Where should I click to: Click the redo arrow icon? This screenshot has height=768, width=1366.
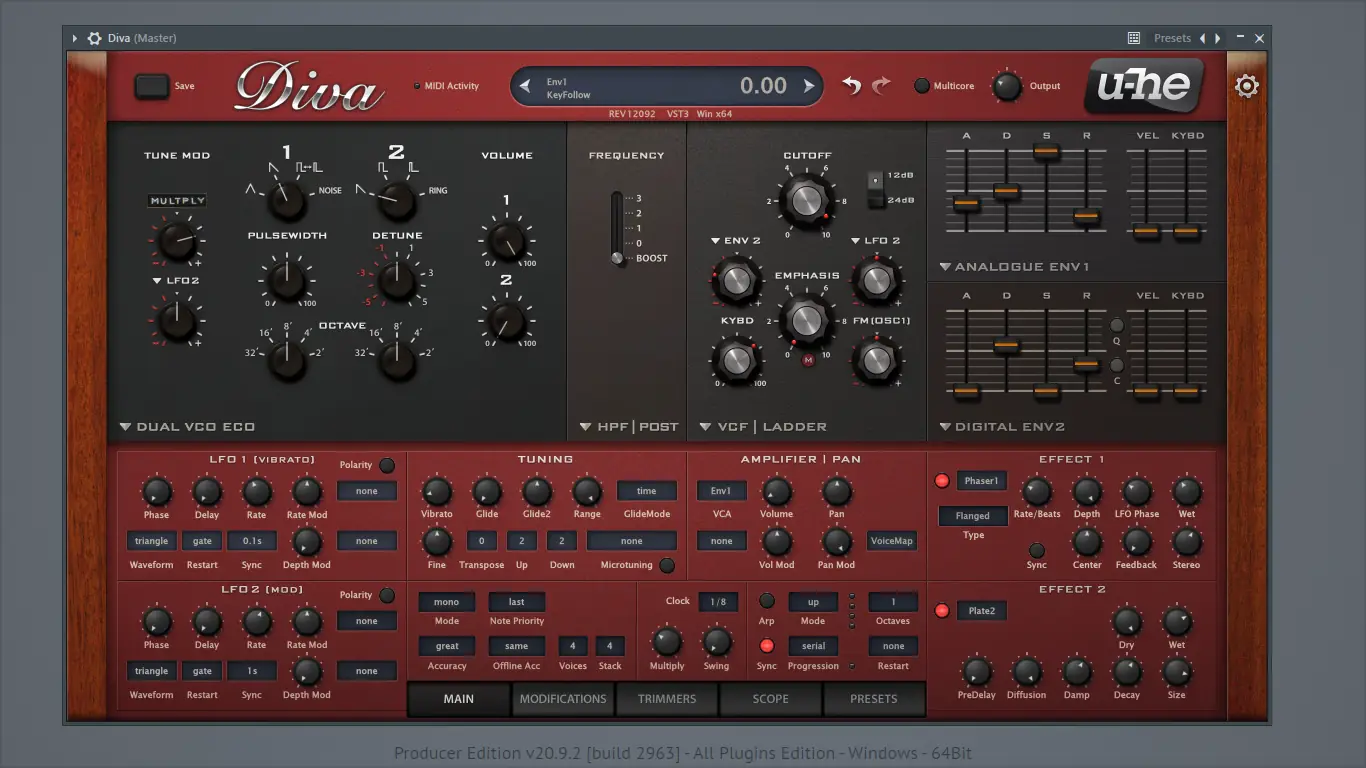(x=881, y=86)
